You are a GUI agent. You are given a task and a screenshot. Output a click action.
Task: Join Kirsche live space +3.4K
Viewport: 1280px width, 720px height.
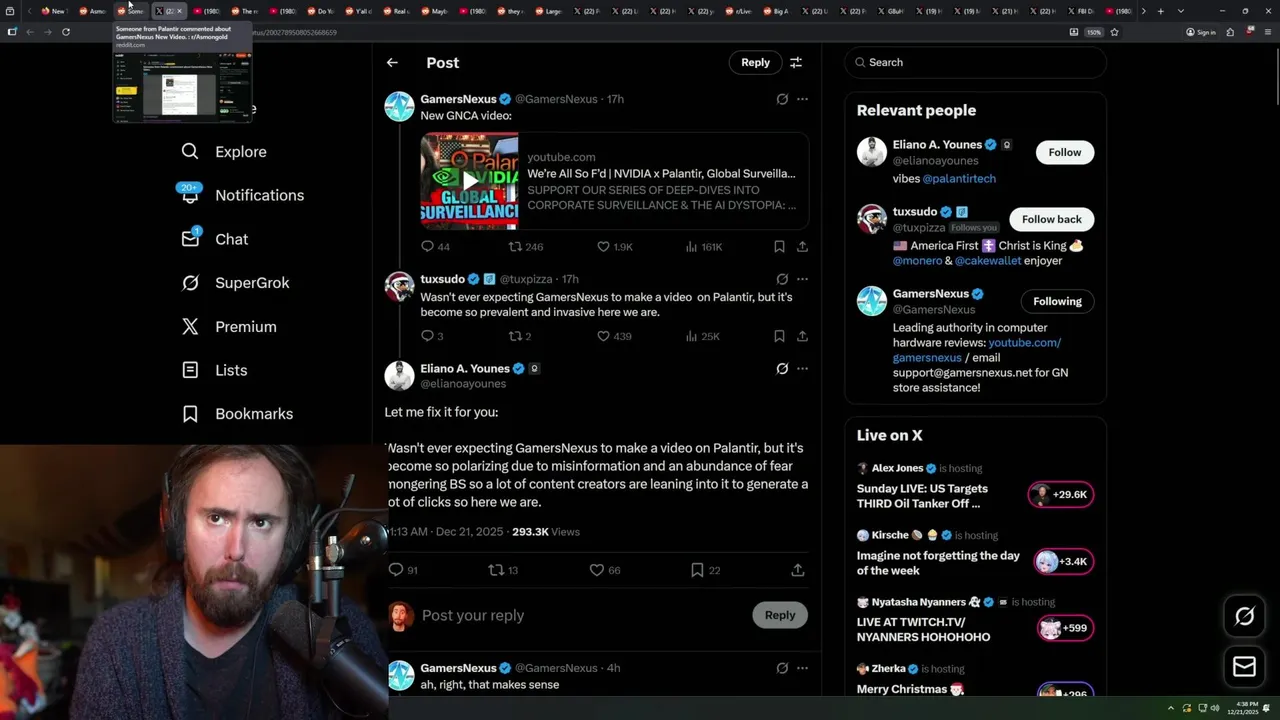pos(1064,562)
